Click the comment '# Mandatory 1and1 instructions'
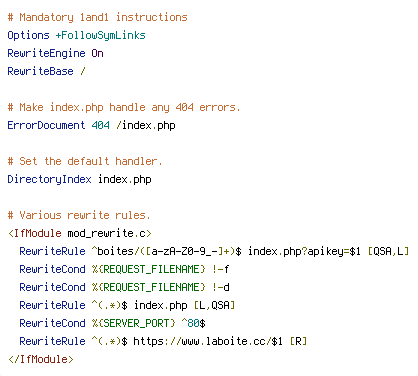The width and height of the screenshot is (418, 376). (x=97, y=17)
